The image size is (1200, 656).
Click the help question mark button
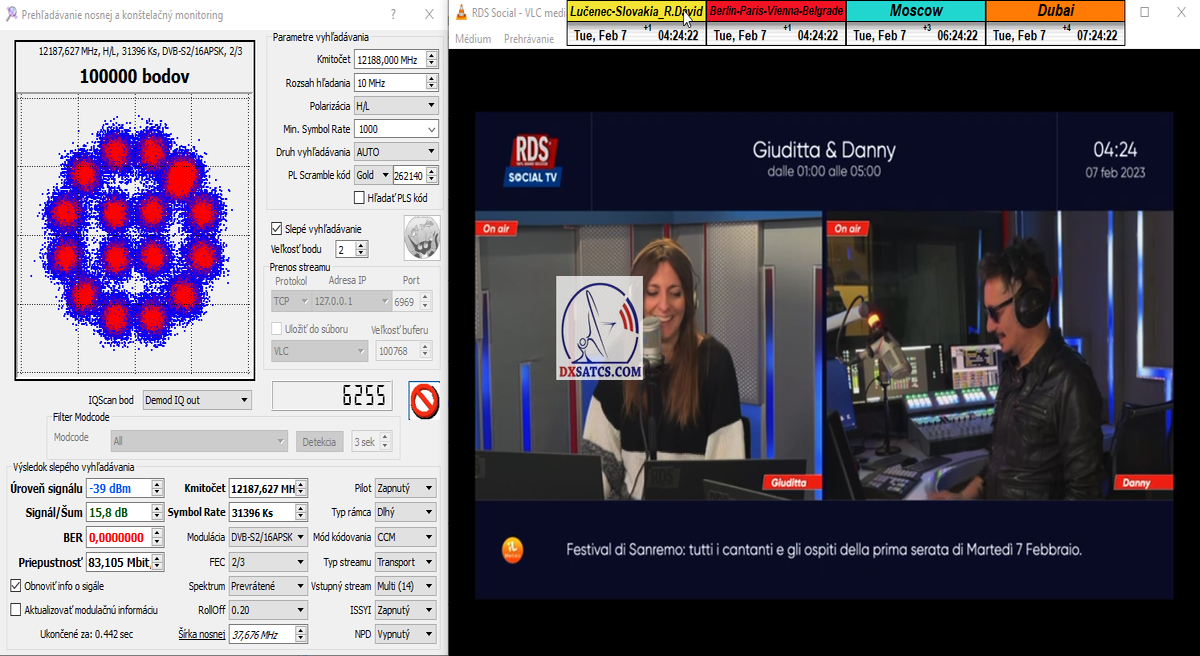pos(392,14)
